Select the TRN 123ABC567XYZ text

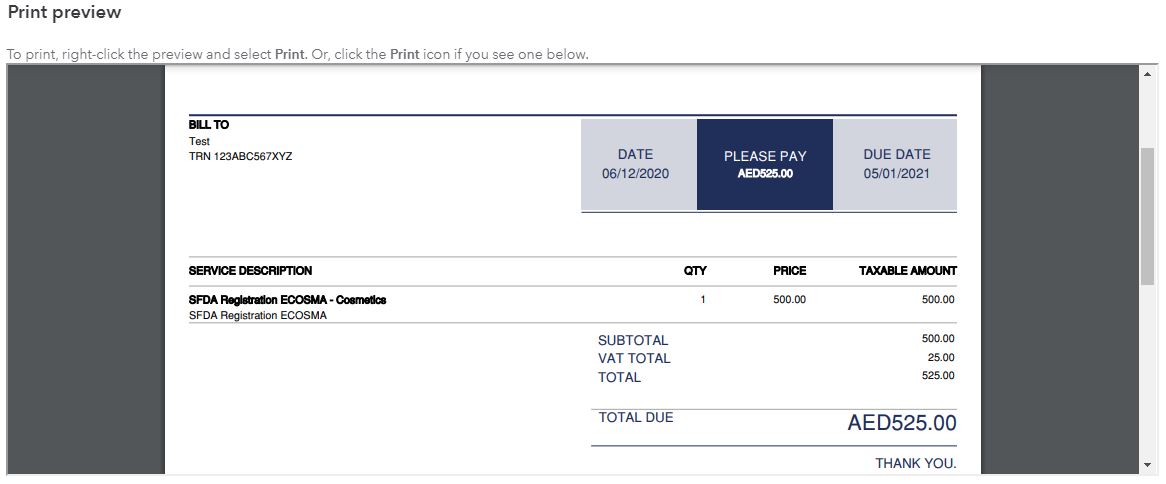(240, 156)
